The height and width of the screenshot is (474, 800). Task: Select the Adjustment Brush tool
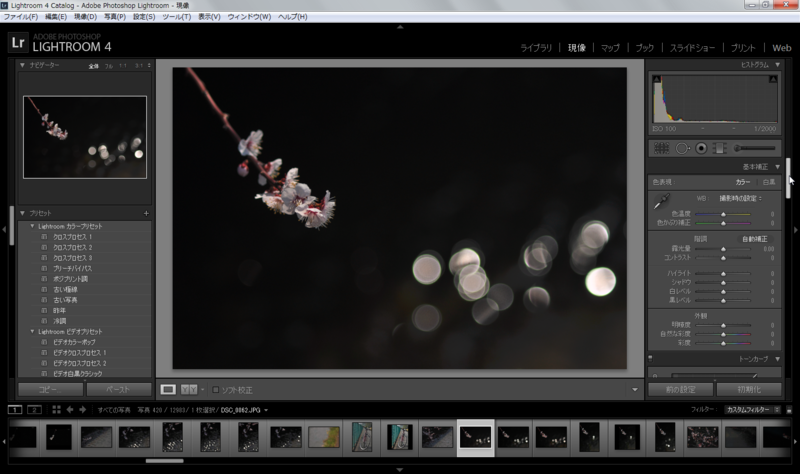[x=755, y=148]
